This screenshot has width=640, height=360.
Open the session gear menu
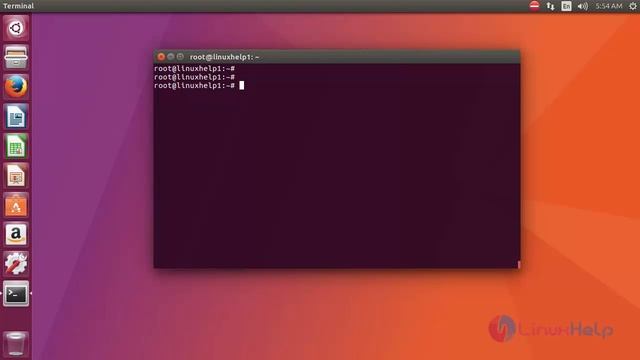tap(633, 6)
